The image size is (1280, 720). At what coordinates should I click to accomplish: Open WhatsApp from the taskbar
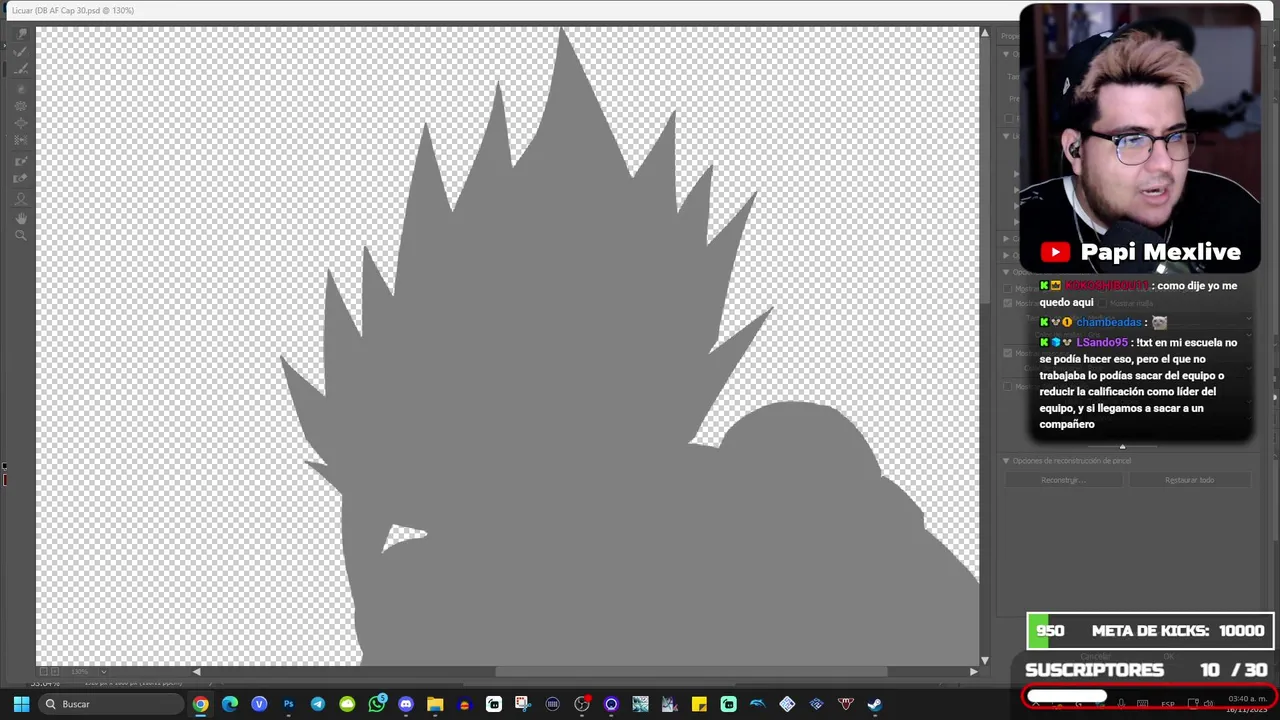(377, 704)
